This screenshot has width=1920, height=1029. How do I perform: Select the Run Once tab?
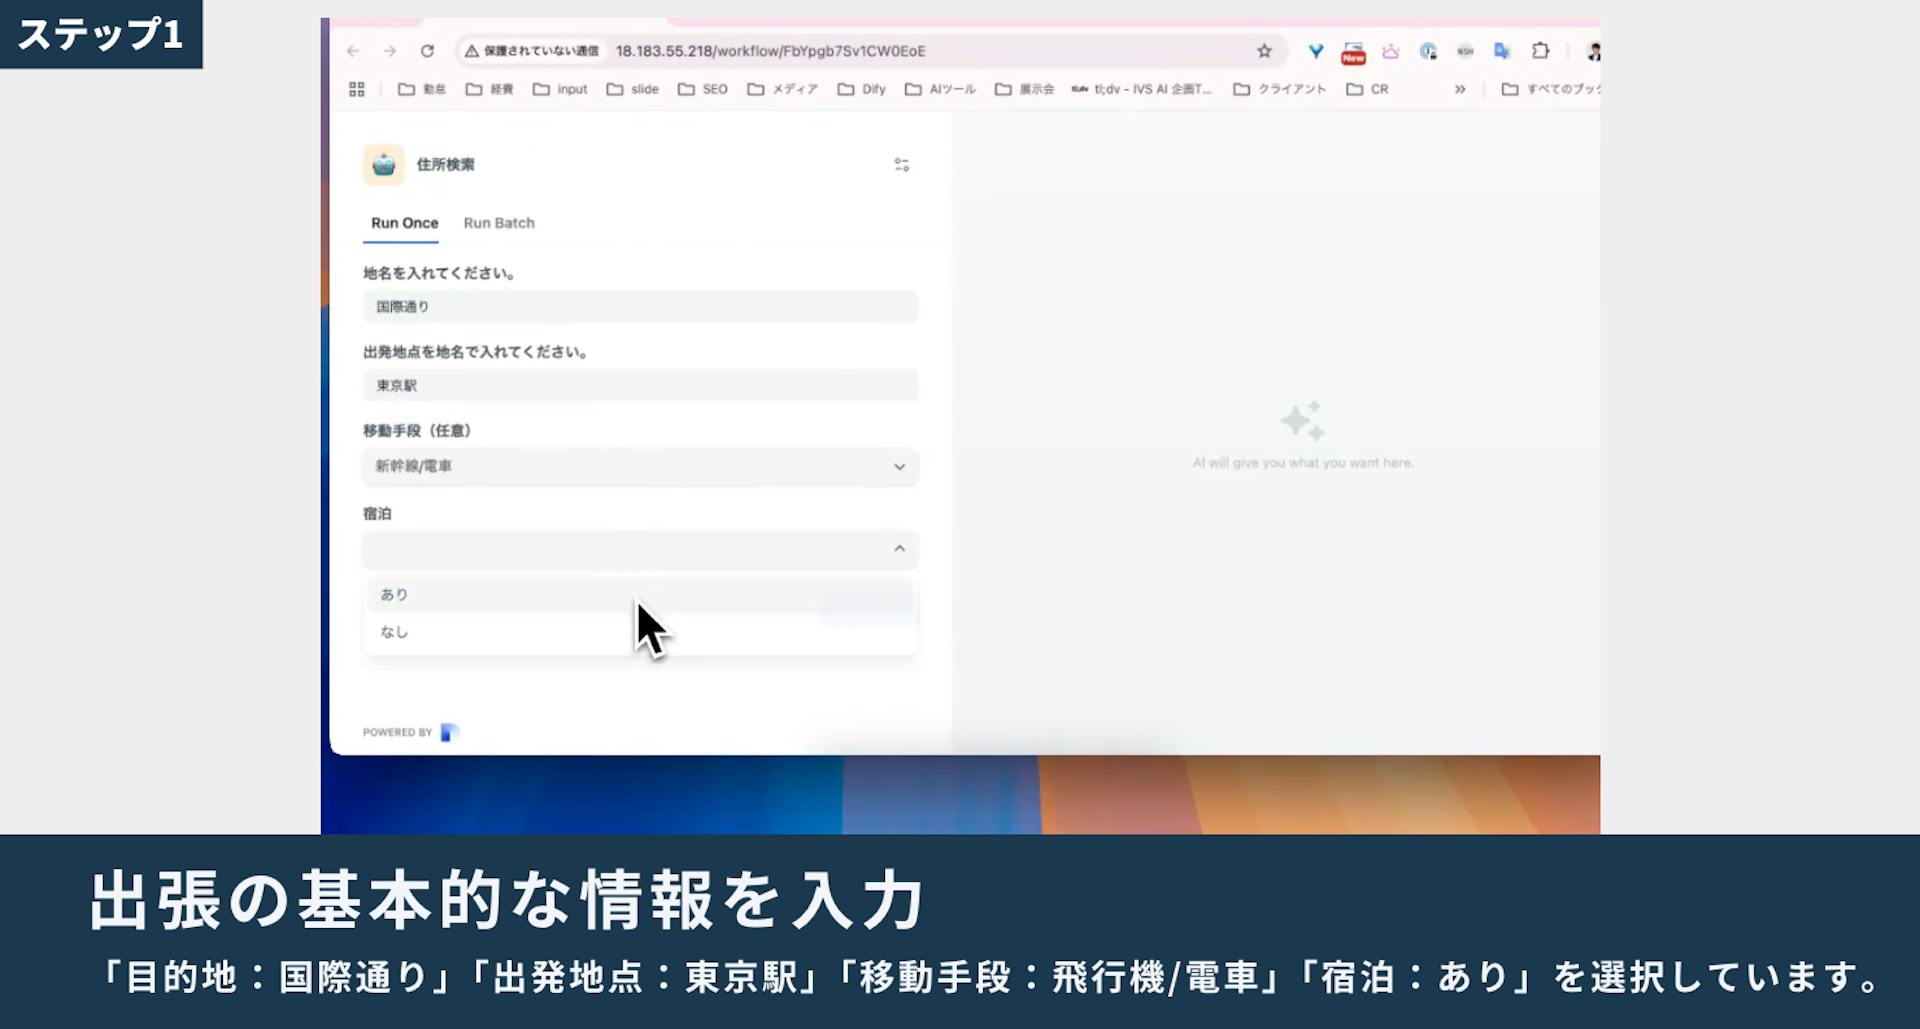point(403,222)
